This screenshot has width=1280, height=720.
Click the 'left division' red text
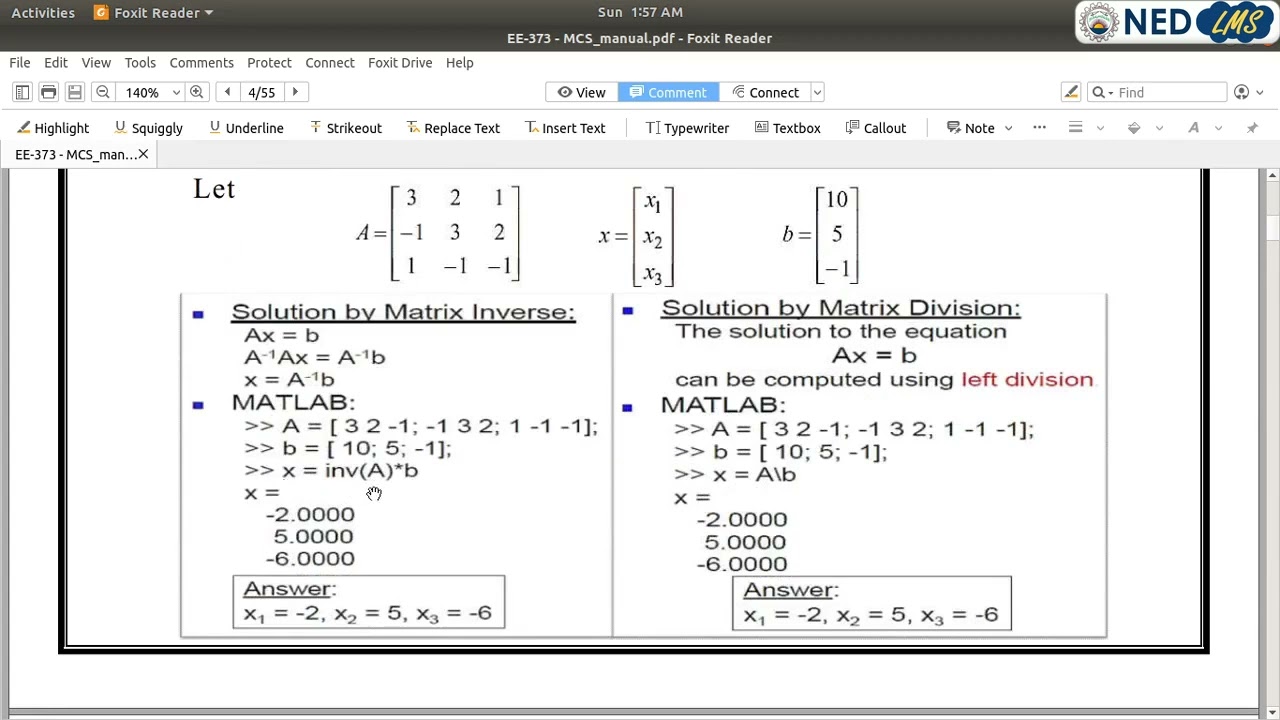(1027, 379)
